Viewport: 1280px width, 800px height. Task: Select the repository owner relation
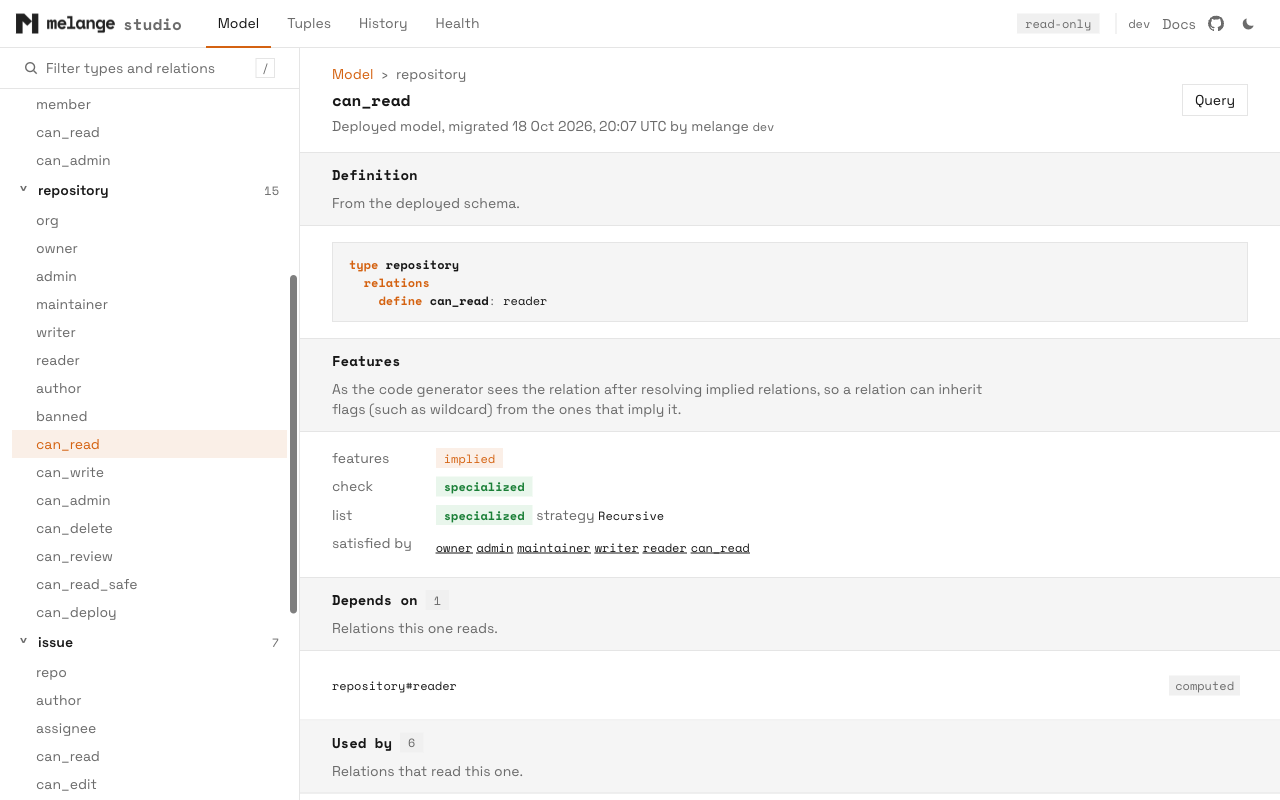point(150,248)
